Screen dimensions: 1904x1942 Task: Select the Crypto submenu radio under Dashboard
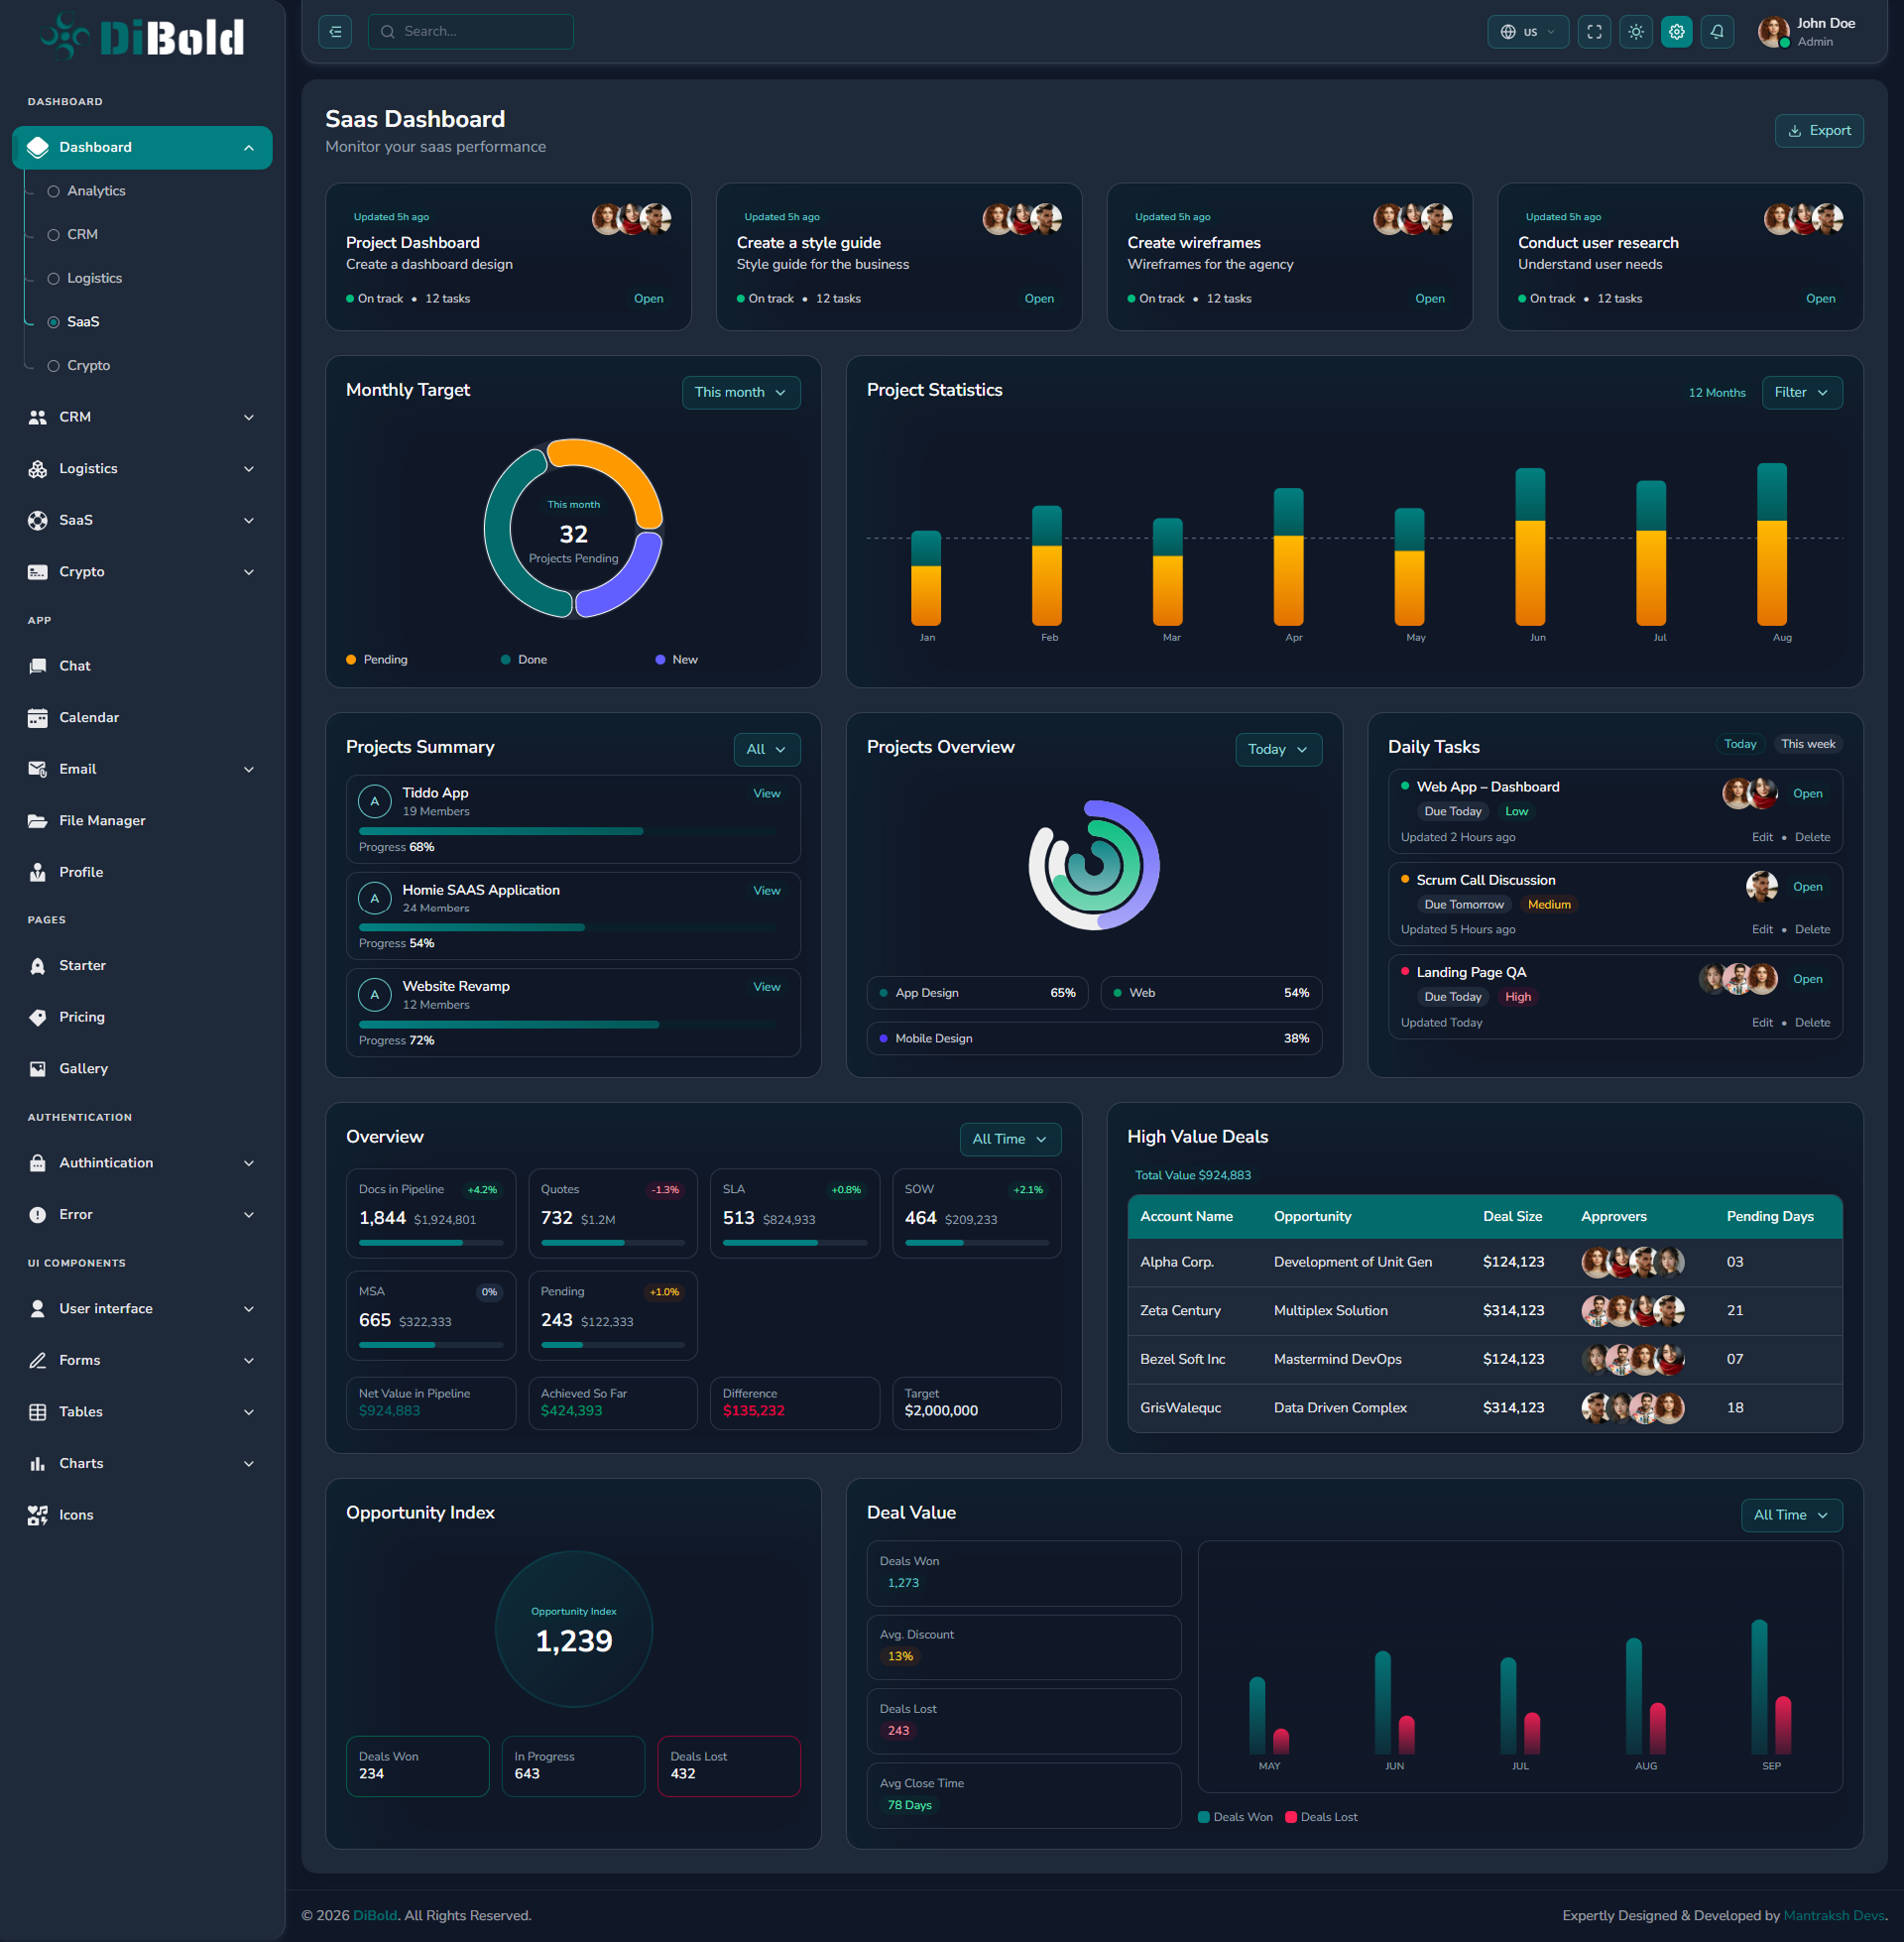(54, 366)
